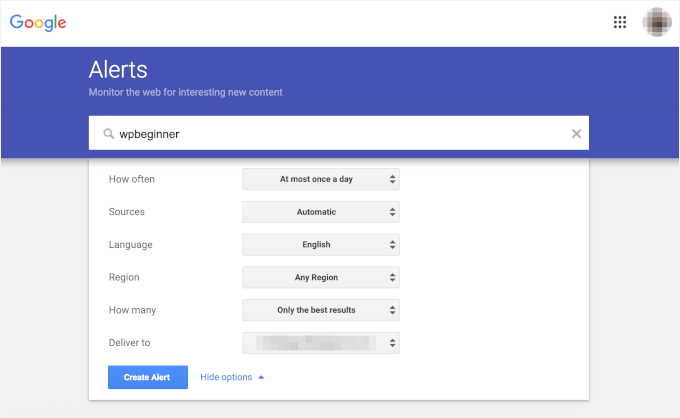Click the magnifier search icon
This screenshot has width=680, height=418.
click(108, 134)
